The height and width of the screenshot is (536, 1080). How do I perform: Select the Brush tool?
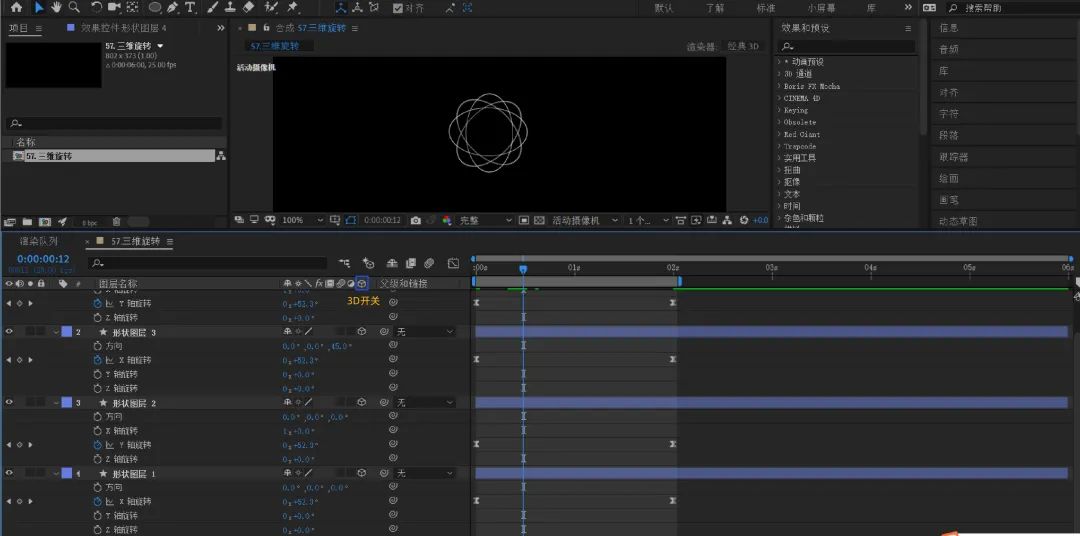pyautogui.click(x=213, y=8)
